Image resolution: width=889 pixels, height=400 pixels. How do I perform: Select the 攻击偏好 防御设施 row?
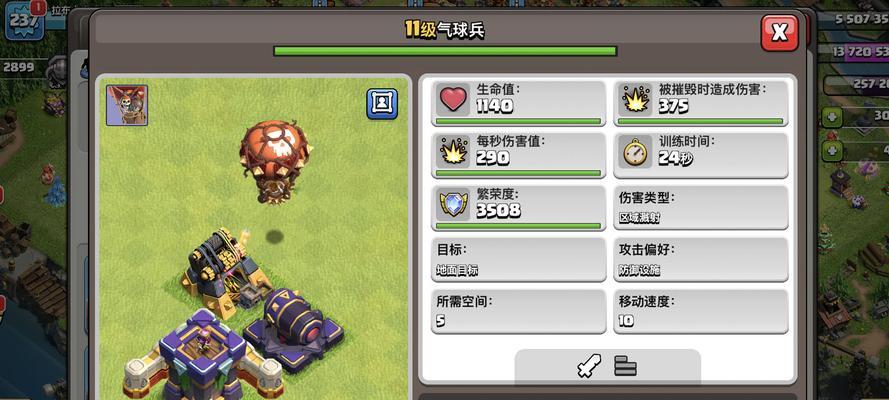point(701,259)
